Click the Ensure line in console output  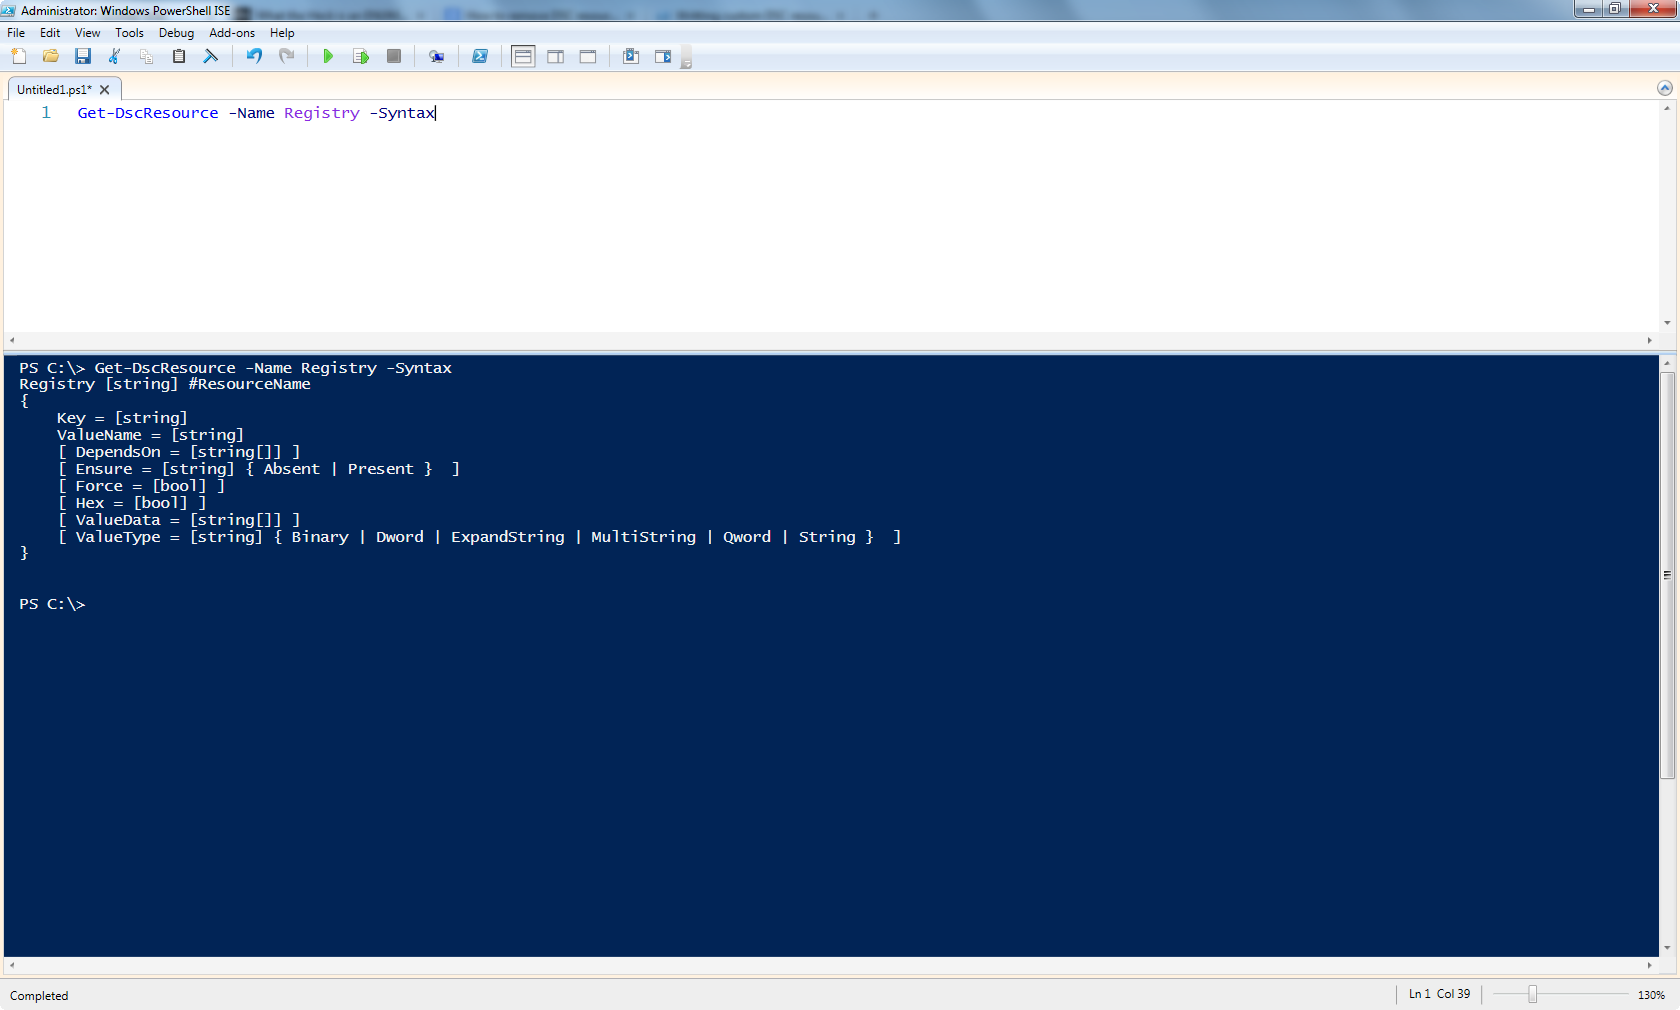[259, 469]
